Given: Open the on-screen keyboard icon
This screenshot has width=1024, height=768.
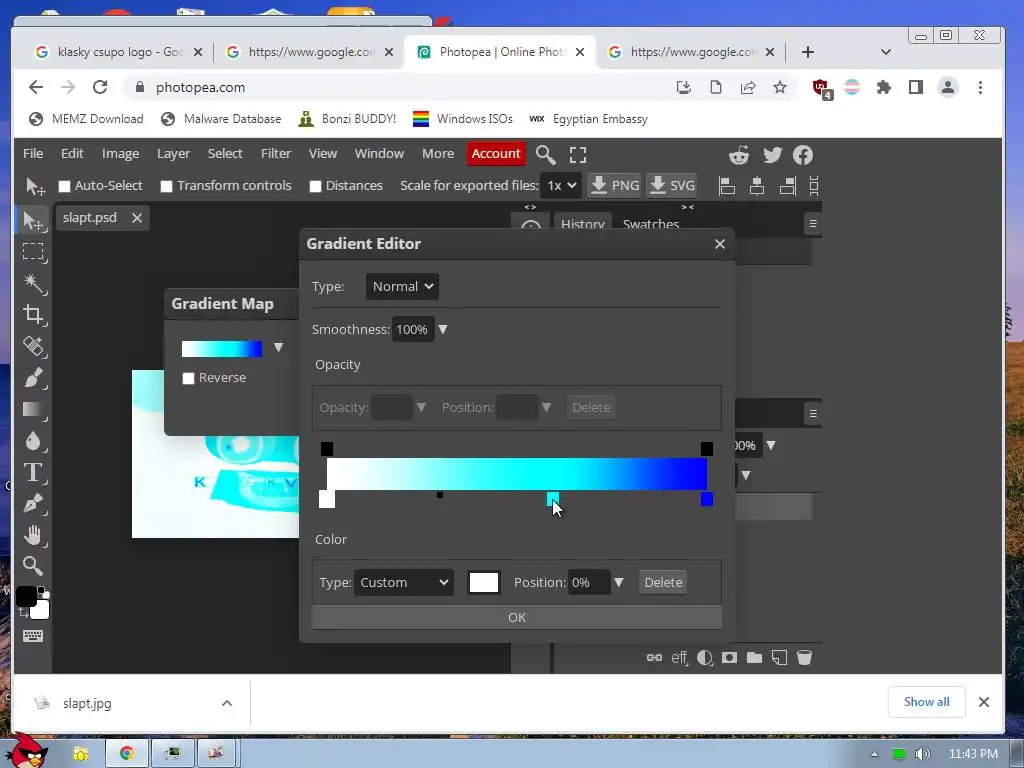Looking at the screenshot, I should 33,635.
